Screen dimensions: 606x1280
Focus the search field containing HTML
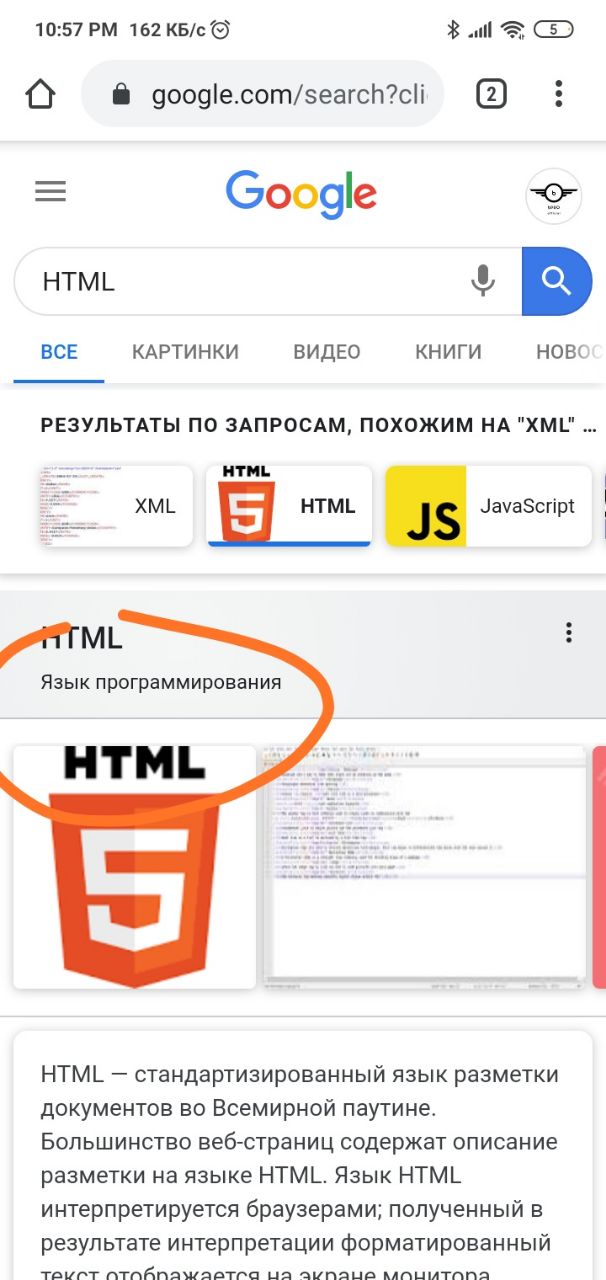240,281
